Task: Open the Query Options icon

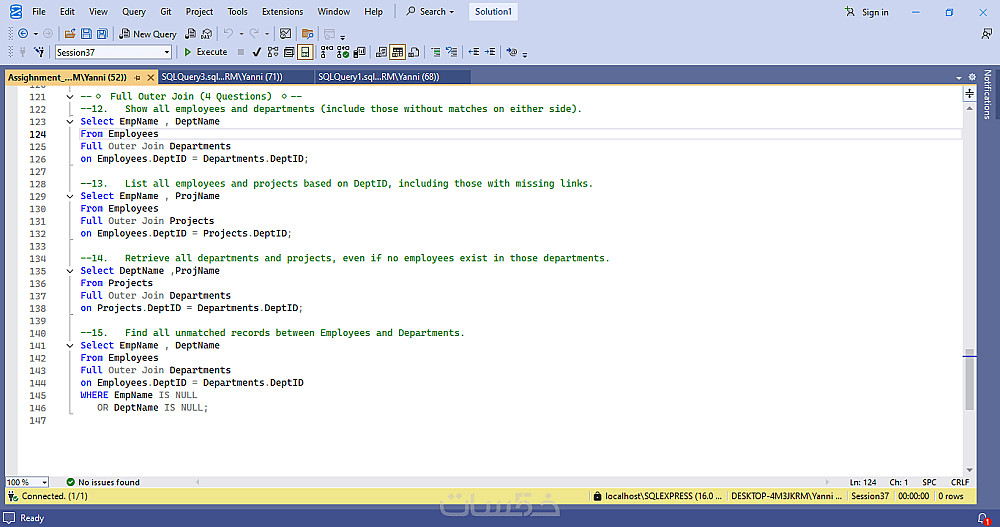Action: [289, 52]
